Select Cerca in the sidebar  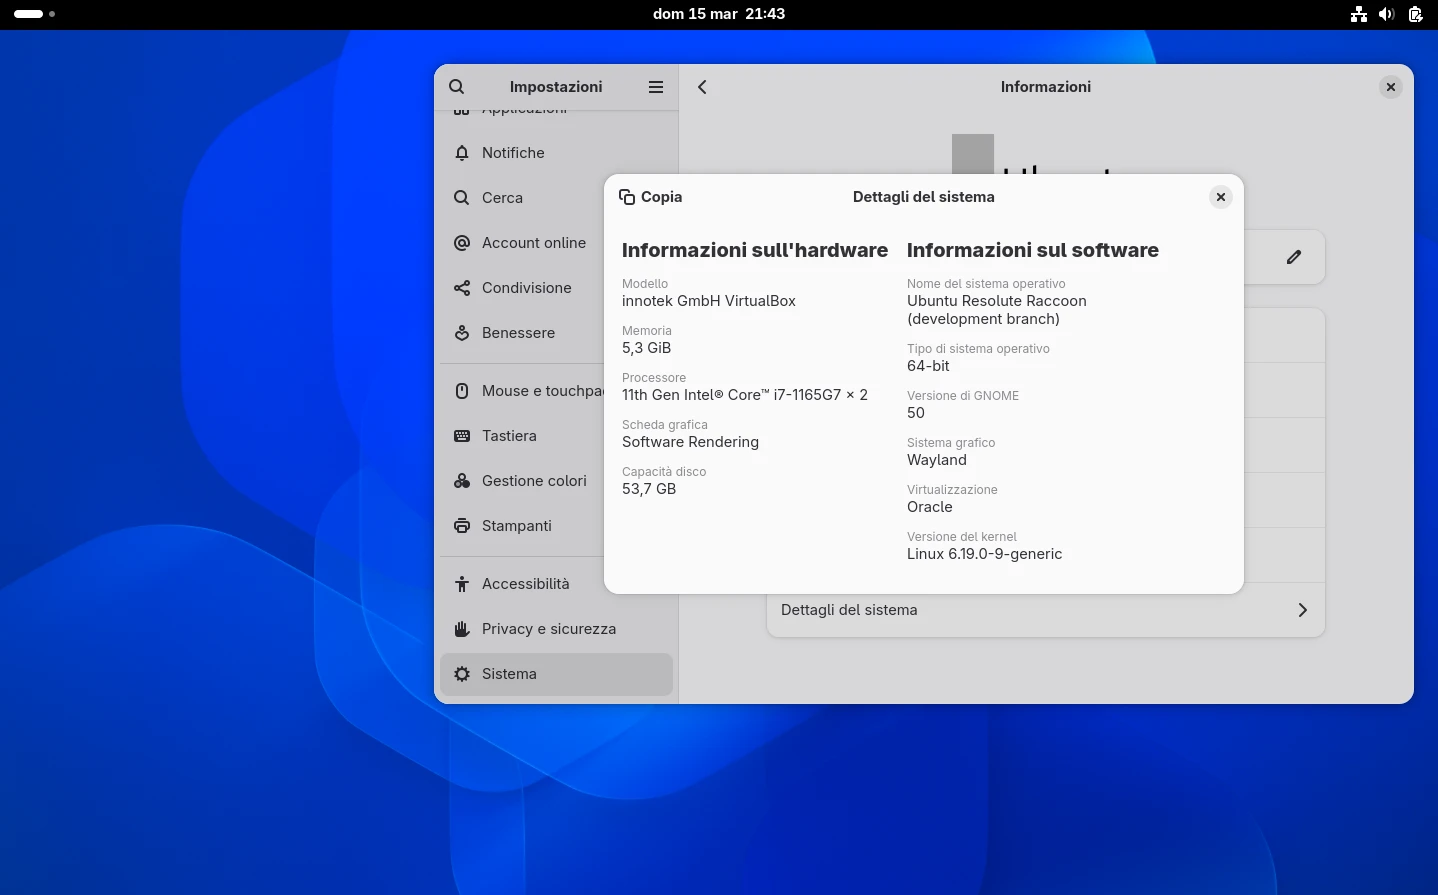pyautogui.click(x=502, y=198)
